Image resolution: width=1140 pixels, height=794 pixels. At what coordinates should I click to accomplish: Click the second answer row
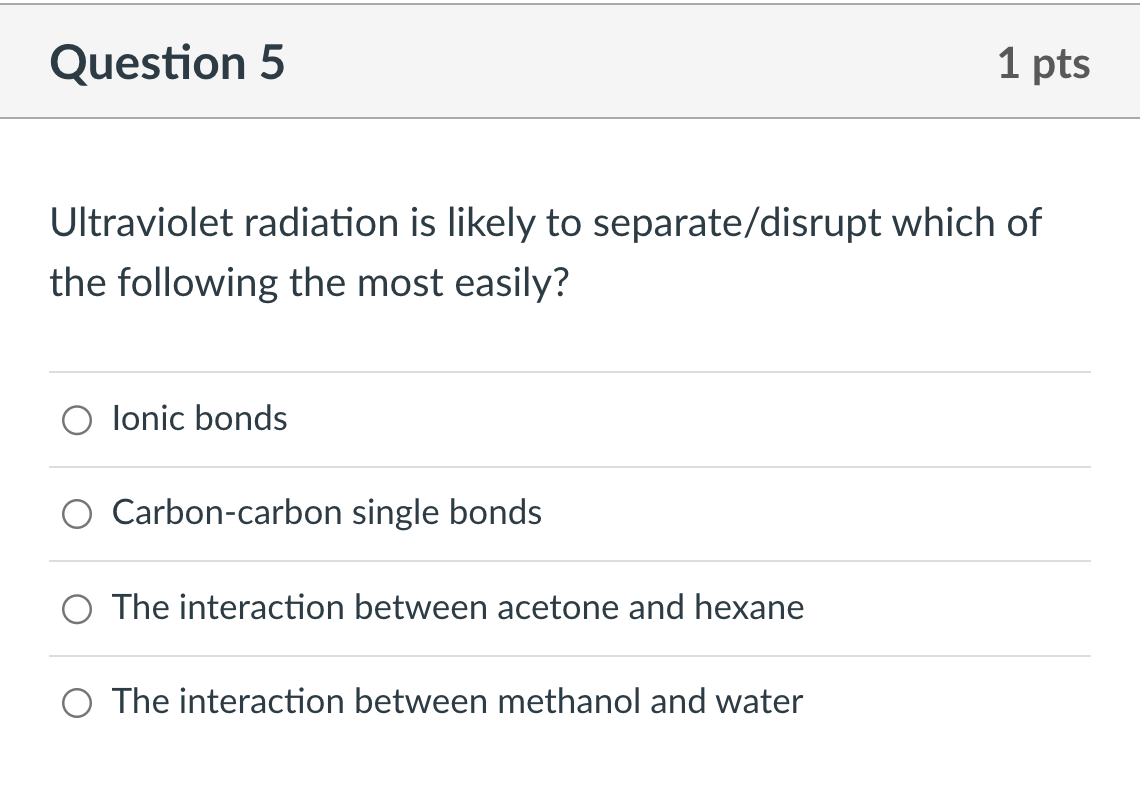(569, 513)
